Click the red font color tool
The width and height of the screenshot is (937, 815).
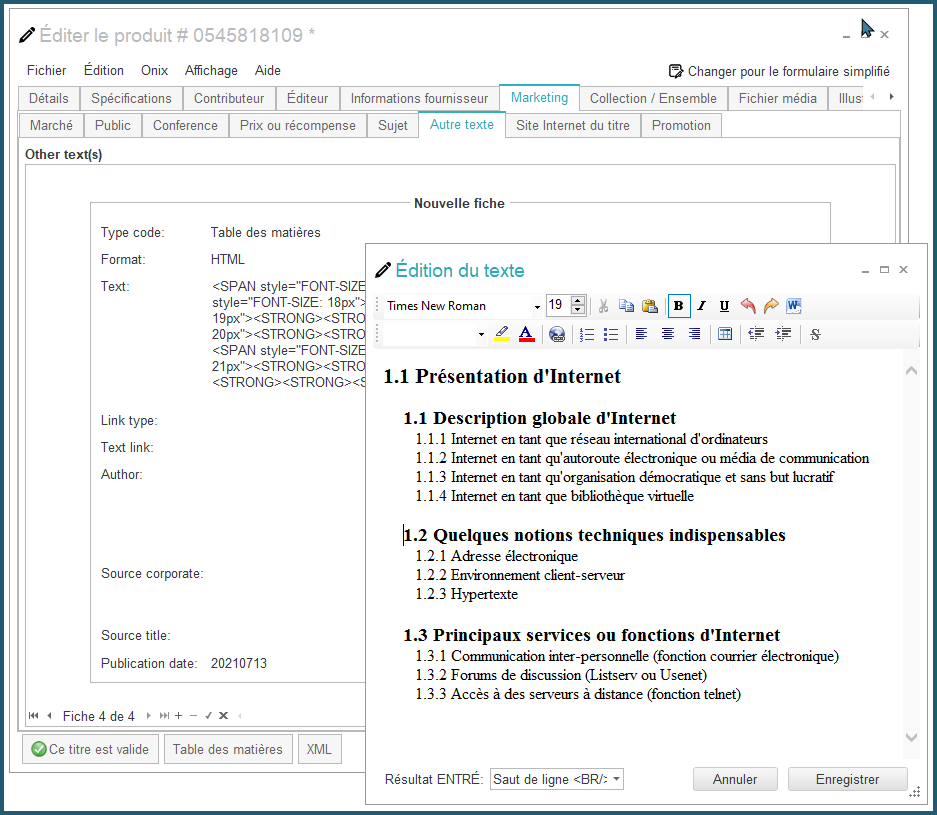tap(526, 334)
